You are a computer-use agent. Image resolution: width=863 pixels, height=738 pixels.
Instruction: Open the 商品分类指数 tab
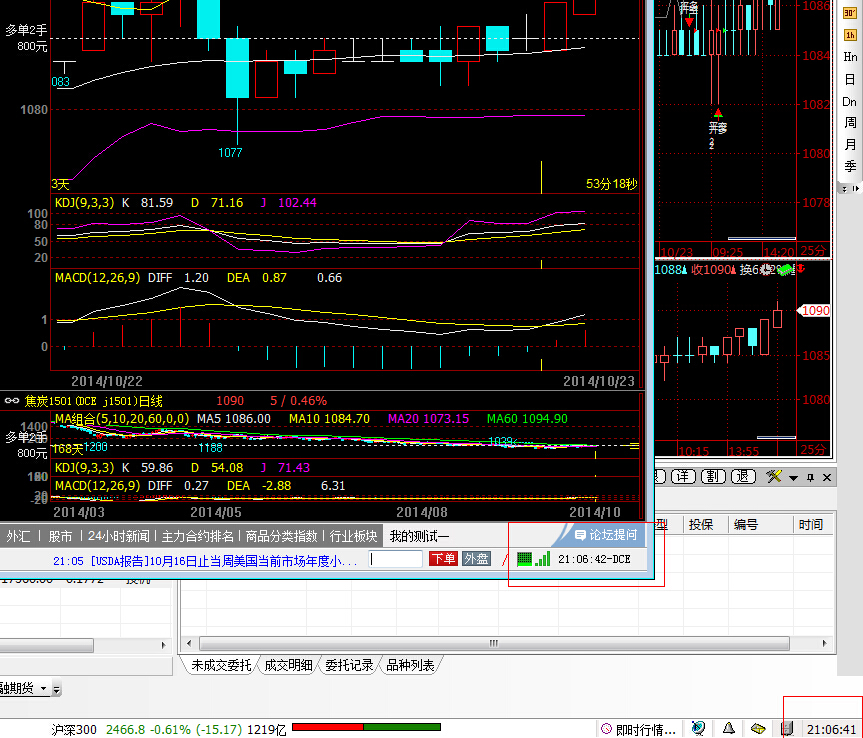(x=281, y=536)
